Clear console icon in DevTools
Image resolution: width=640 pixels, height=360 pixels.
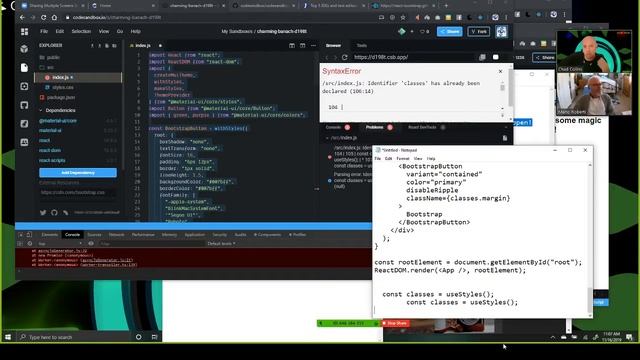click(x=29, y=244)
